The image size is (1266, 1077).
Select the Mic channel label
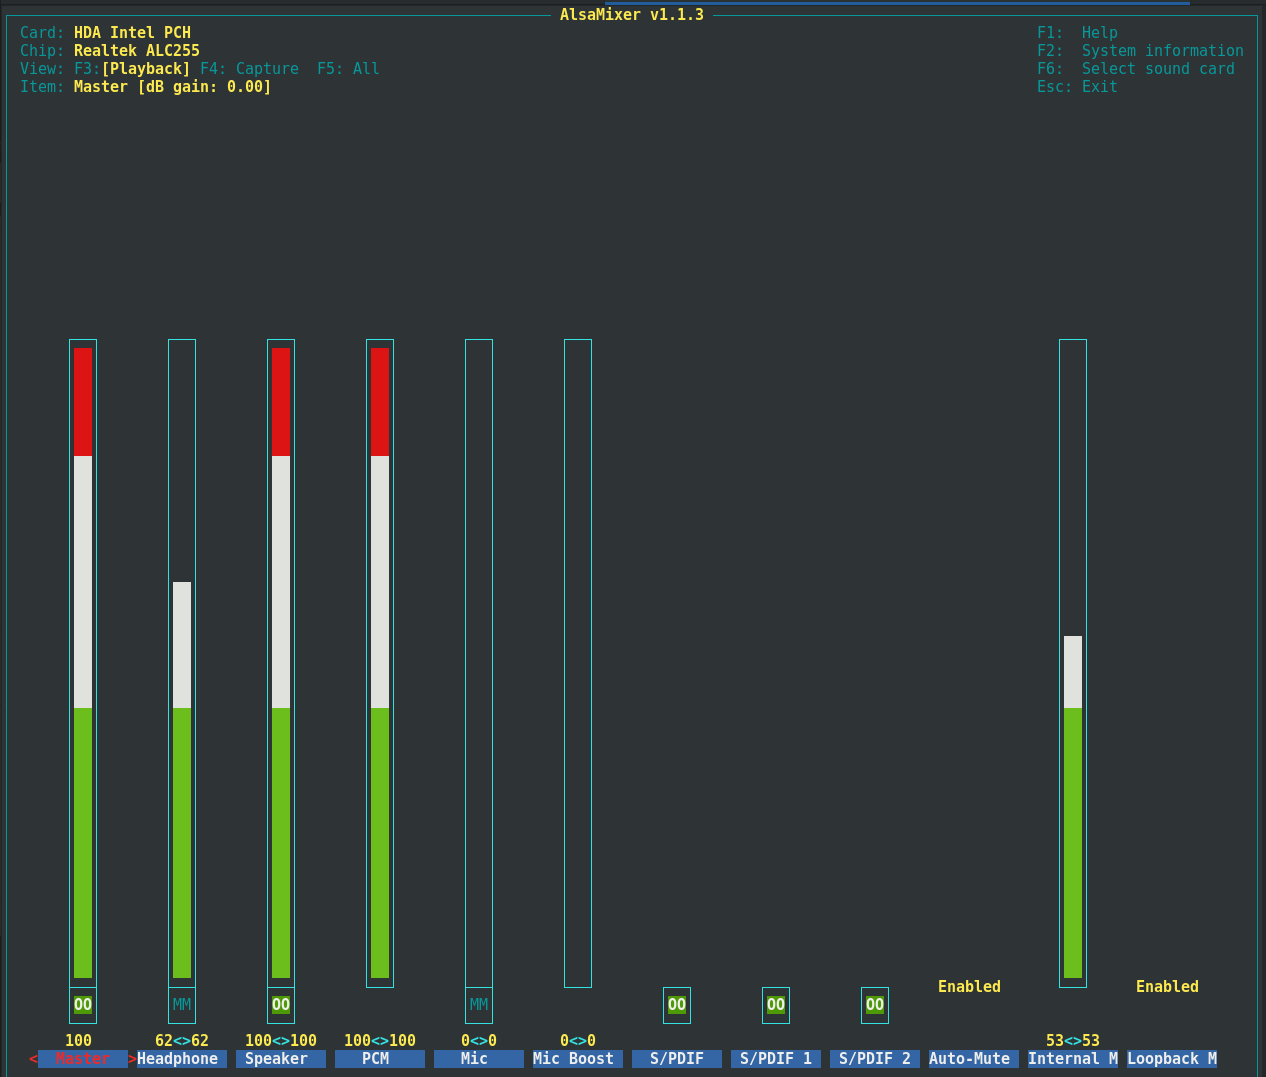pos(479,1059)
